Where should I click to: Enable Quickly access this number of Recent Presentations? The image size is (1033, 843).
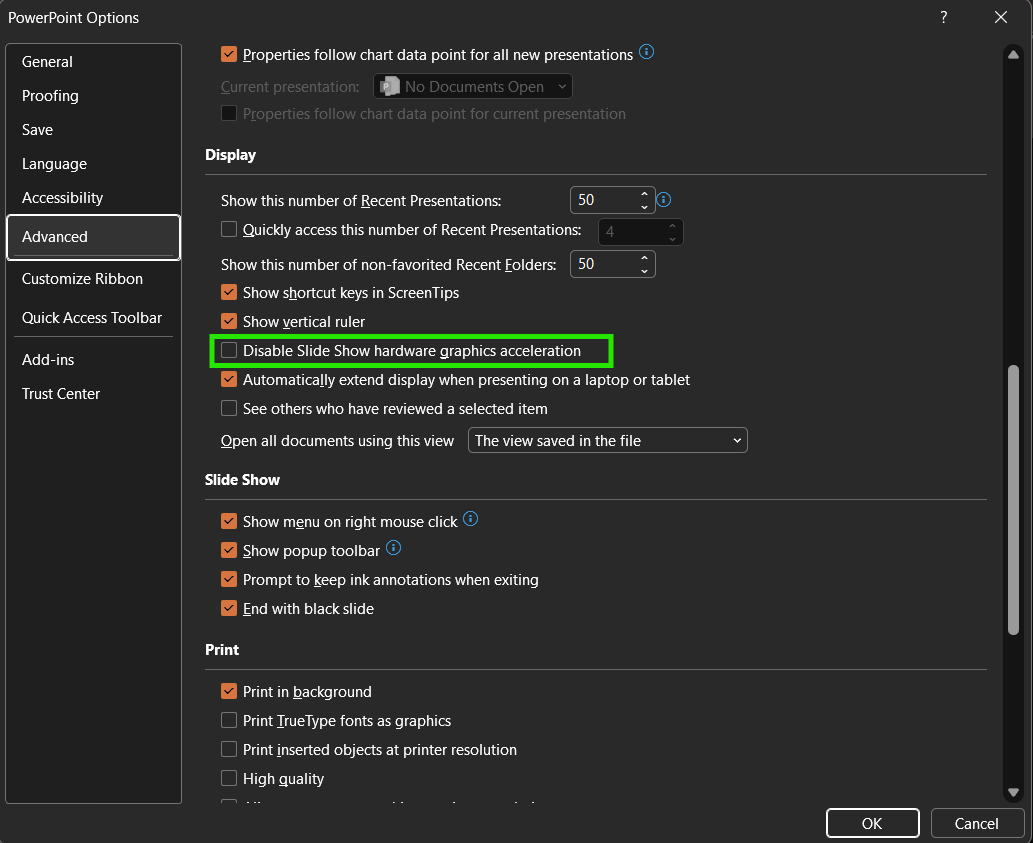pos(229,229)
